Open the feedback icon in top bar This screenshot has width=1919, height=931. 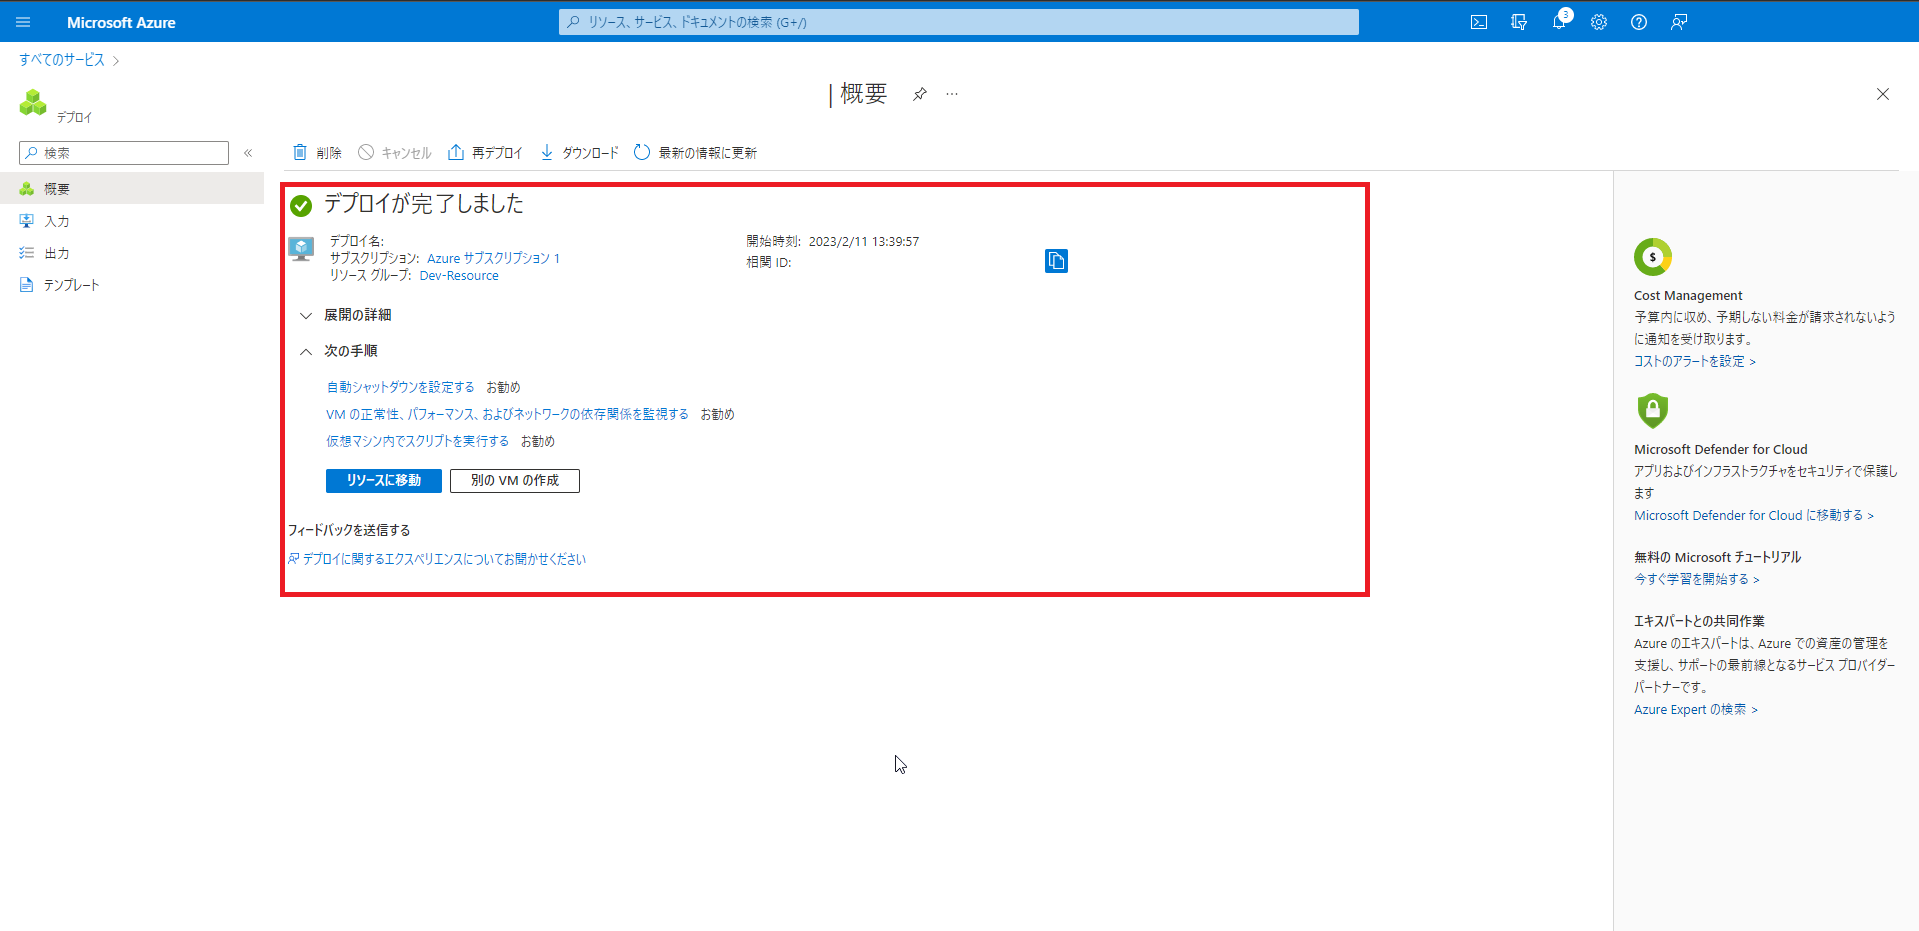[x=1679, y=22]
